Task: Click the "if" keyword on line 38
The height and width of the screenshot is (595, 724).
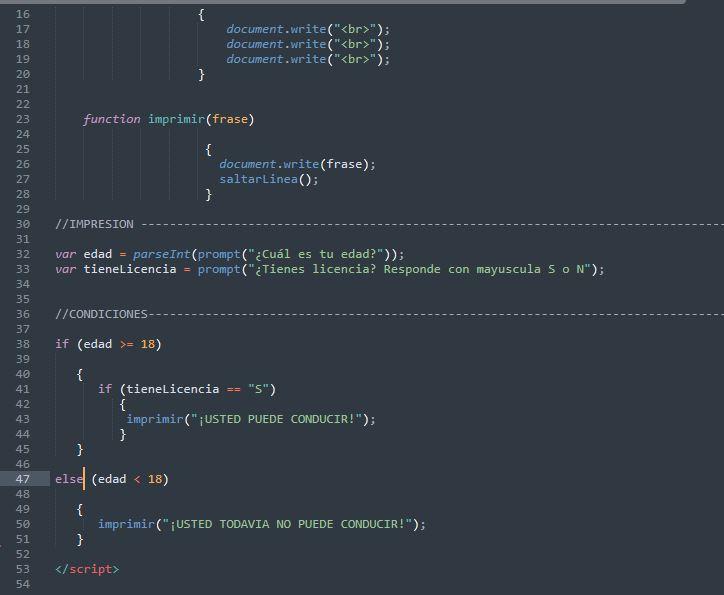Action: (x=62, y=344)
